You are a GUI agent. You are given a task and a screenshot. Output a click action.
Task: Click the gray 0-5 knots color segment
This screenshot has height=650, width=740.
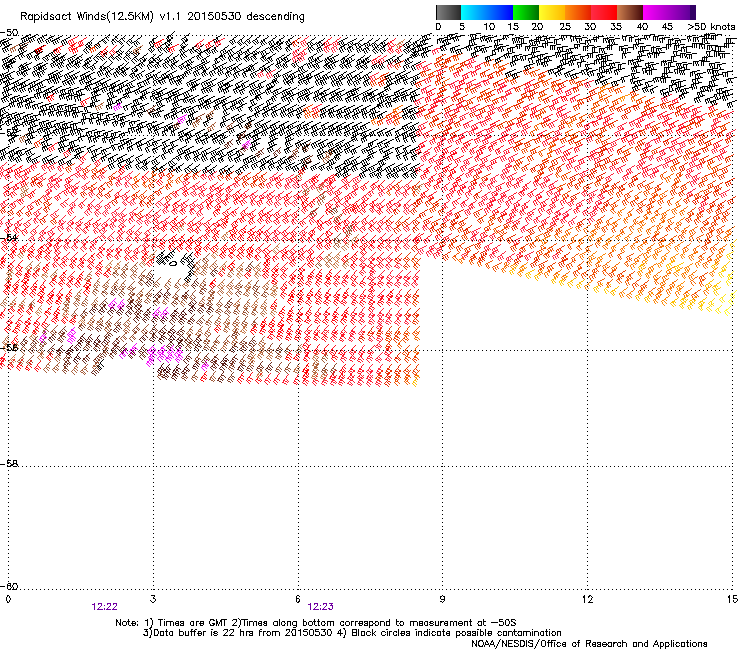(x=448, y=12)
